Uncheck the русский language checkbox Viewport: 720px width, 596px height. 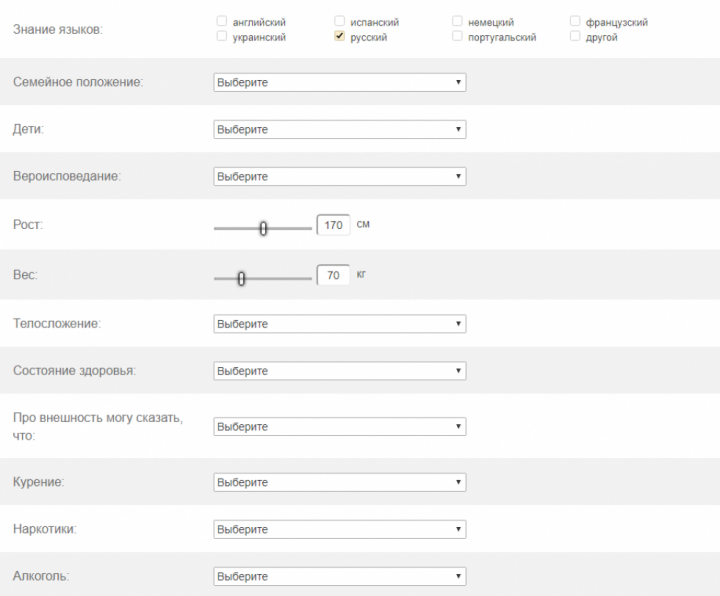pos(340,36)
